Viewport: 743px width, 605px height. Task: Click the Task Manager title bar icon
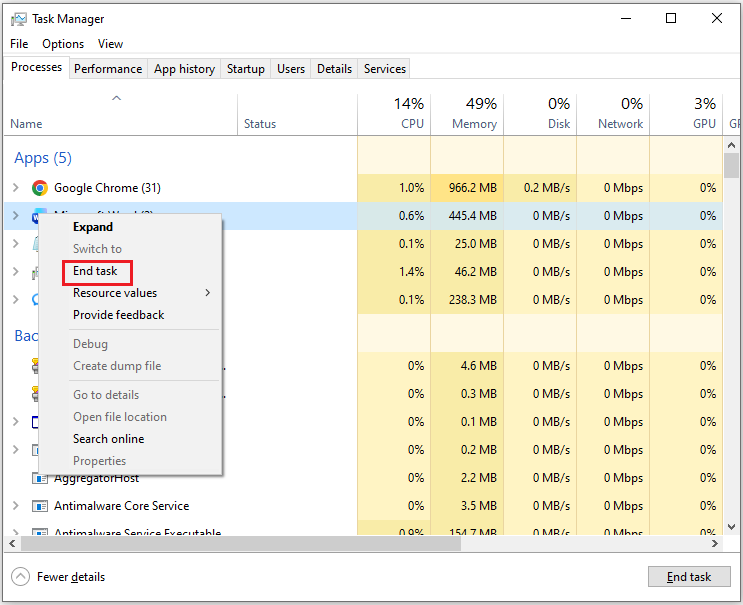(x=19, y=19)
